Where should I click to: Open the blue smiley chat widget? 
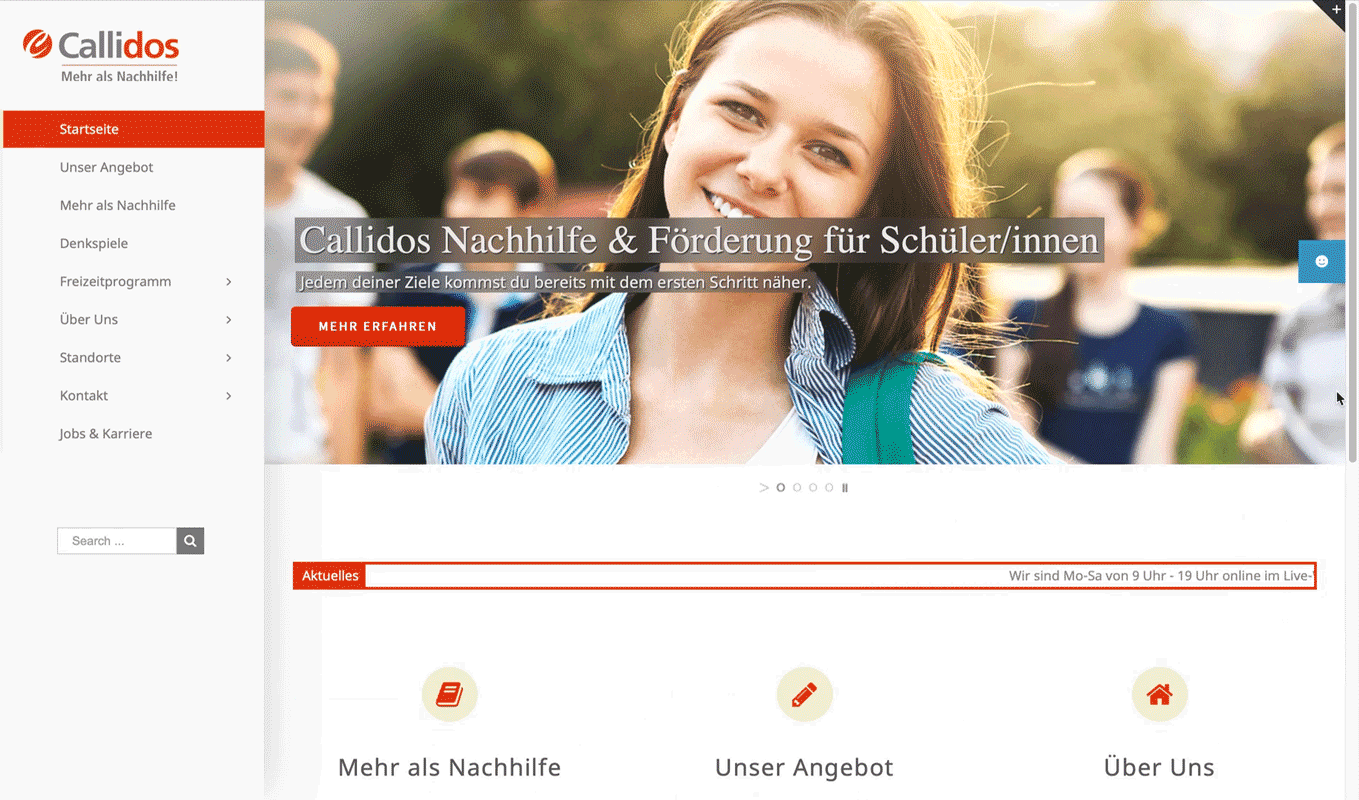point(1321,261)
